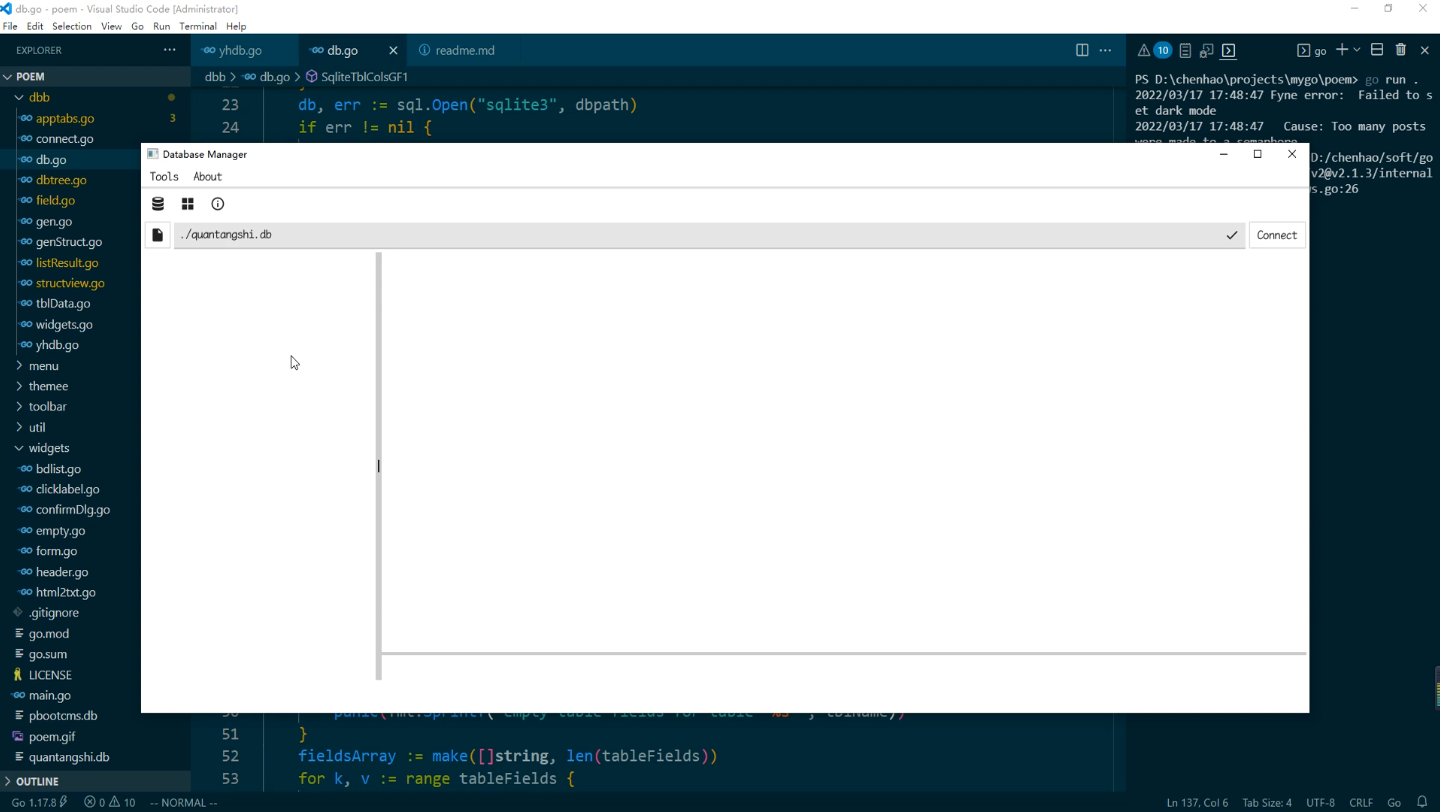The height and width of the screenshot is (812, 1440).
Task: Click the split editor icon in VS Code
Action: tap(1082, 50)
